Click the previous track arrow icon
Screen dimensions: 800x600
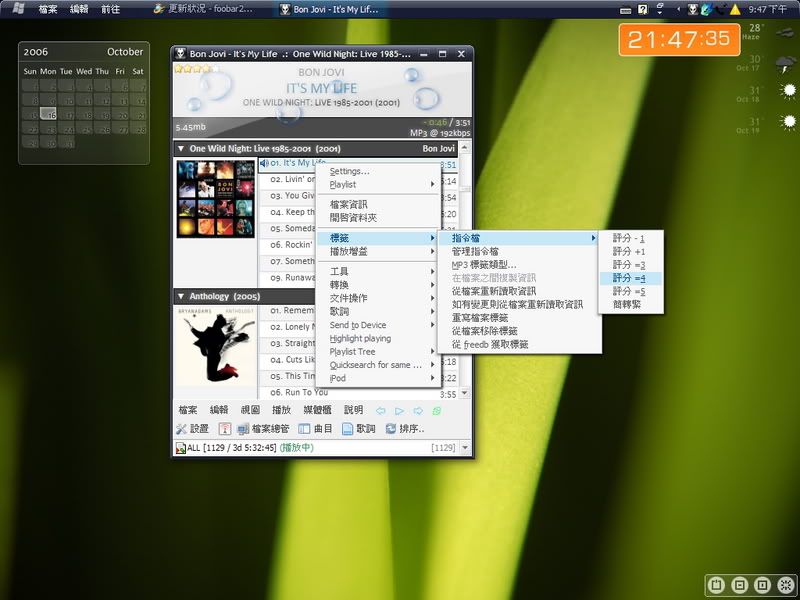pyautogui.click(x=381, y=411)
